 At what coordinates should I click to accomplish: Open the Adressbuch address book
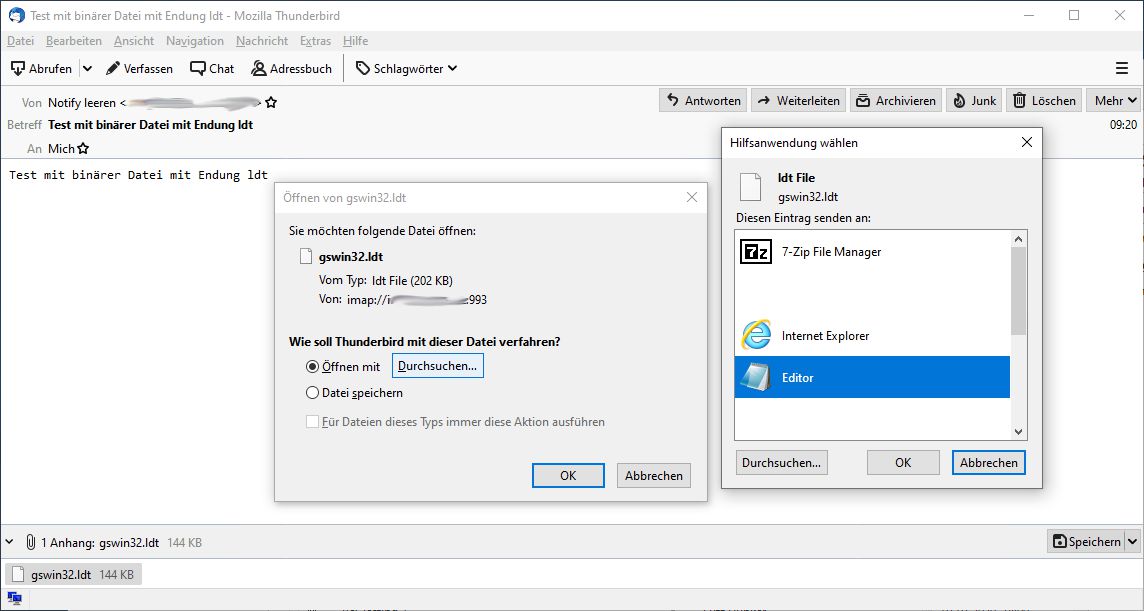coord(291,69)
